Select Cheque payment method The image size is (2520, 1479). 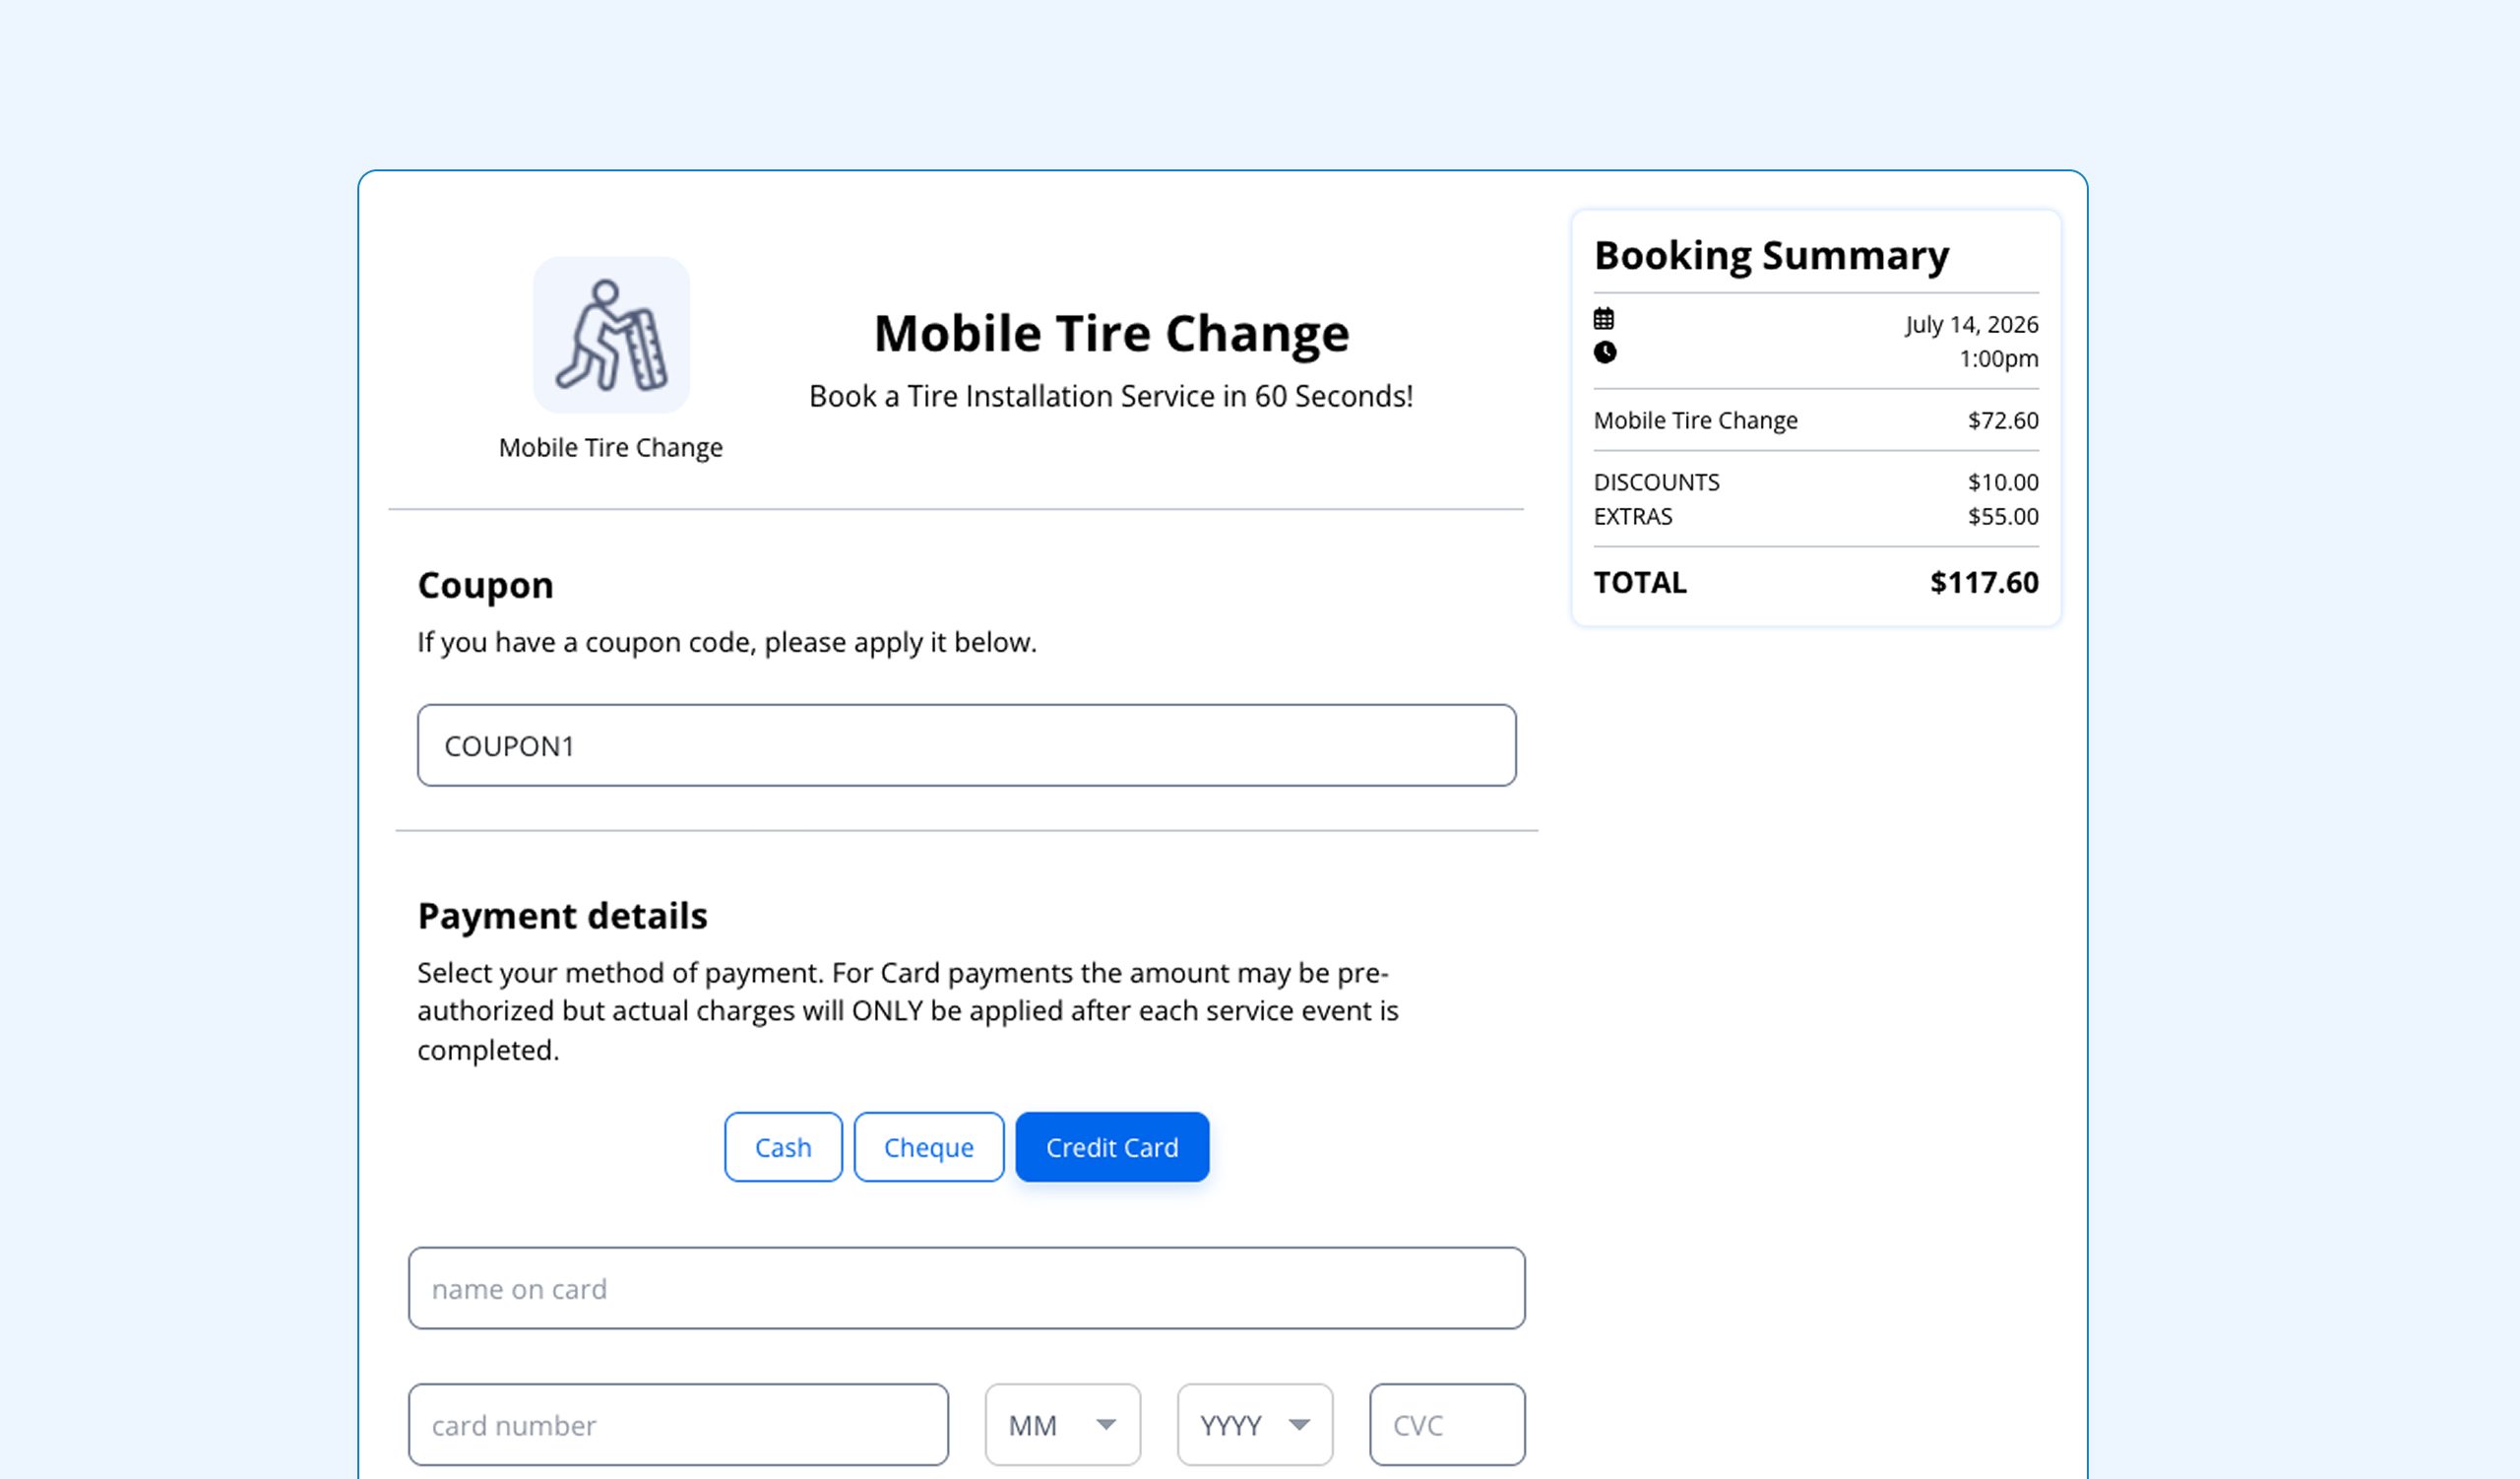(928, 1147)
